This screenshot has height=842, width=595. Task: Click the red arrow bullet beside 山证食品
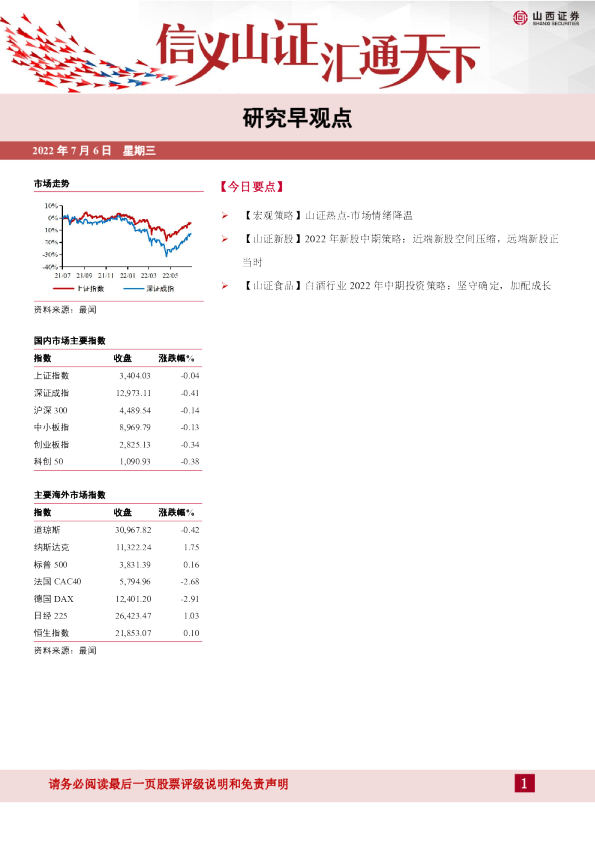[225, 286]
